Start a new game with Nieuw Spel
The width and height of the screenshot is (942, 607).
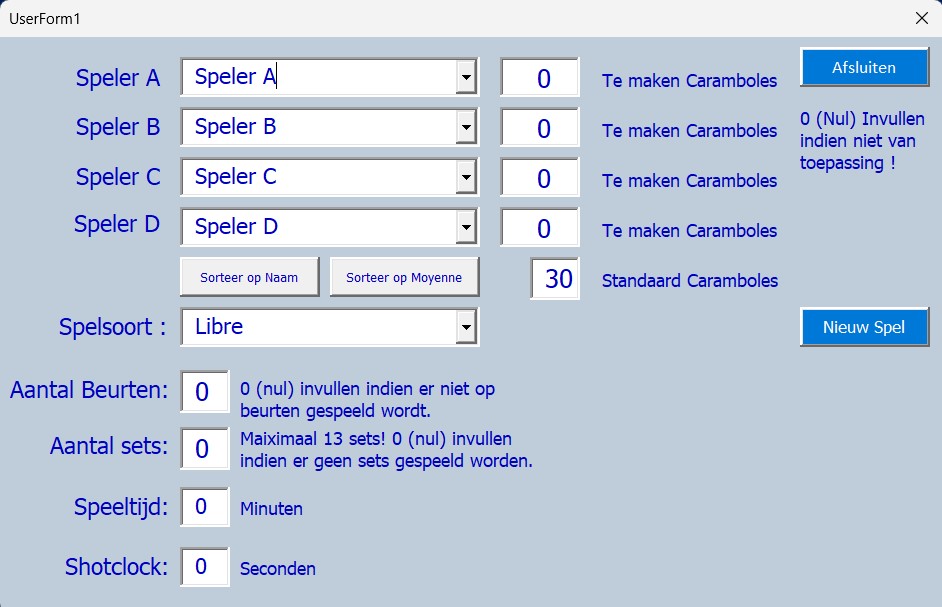[x=864, y=327]
